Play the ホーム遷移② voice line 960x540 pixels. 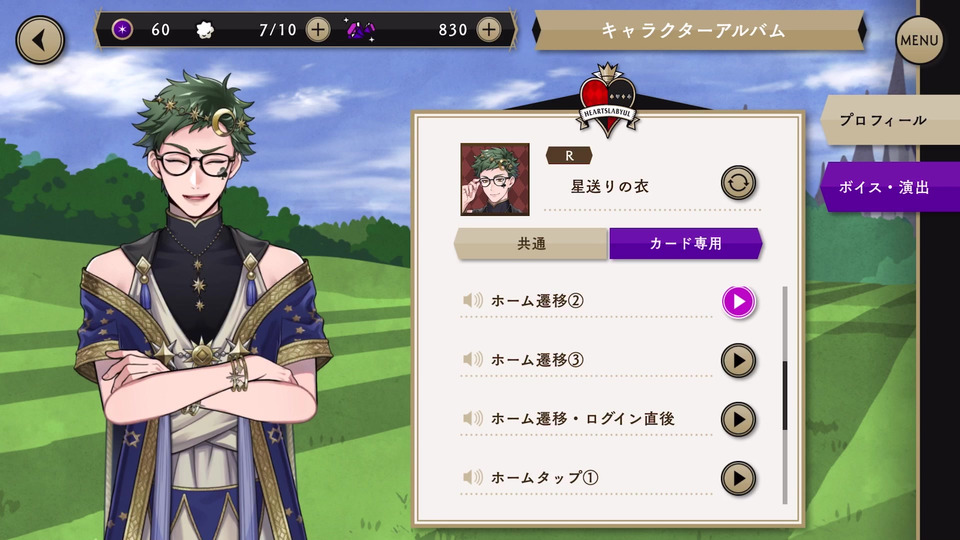click(738, 302)
